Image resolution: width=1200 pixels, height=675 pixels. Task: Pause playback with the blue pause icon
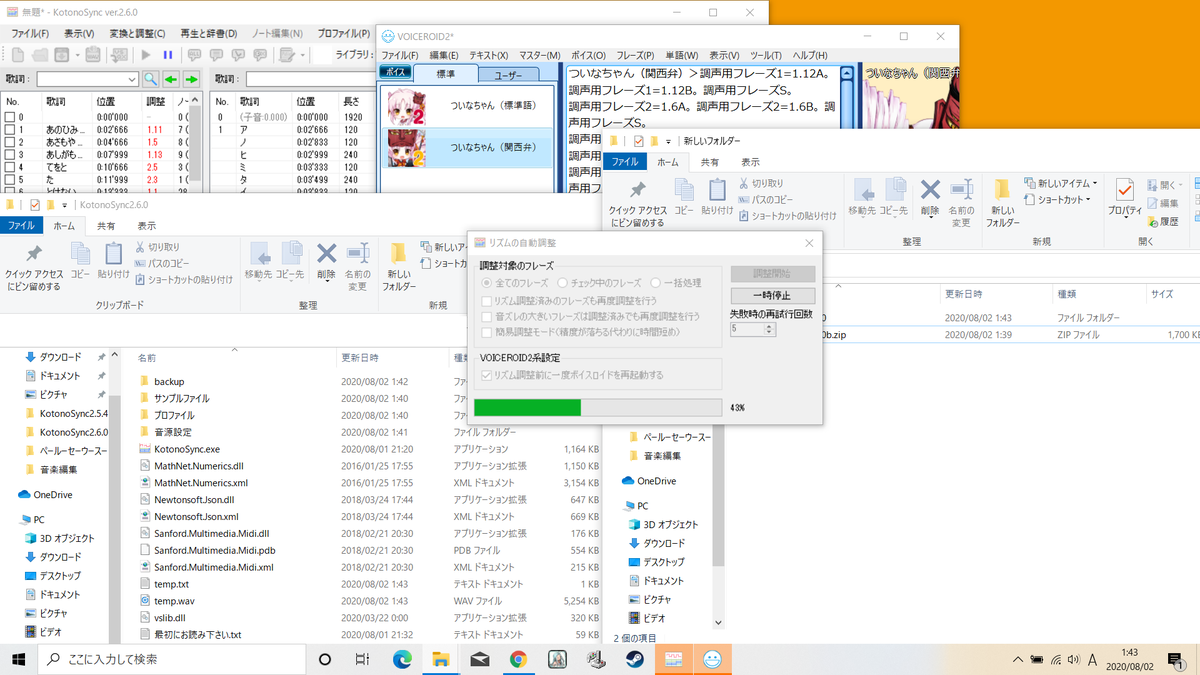(x=167, y=55)
